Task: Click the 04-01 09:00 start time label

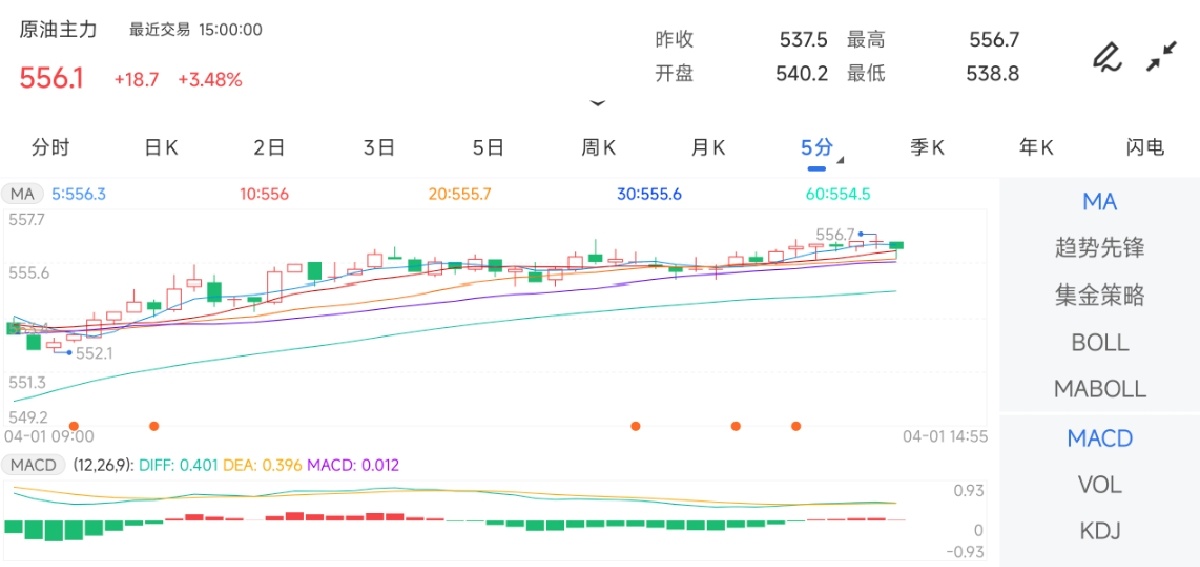Action: (x=49, y=437)
